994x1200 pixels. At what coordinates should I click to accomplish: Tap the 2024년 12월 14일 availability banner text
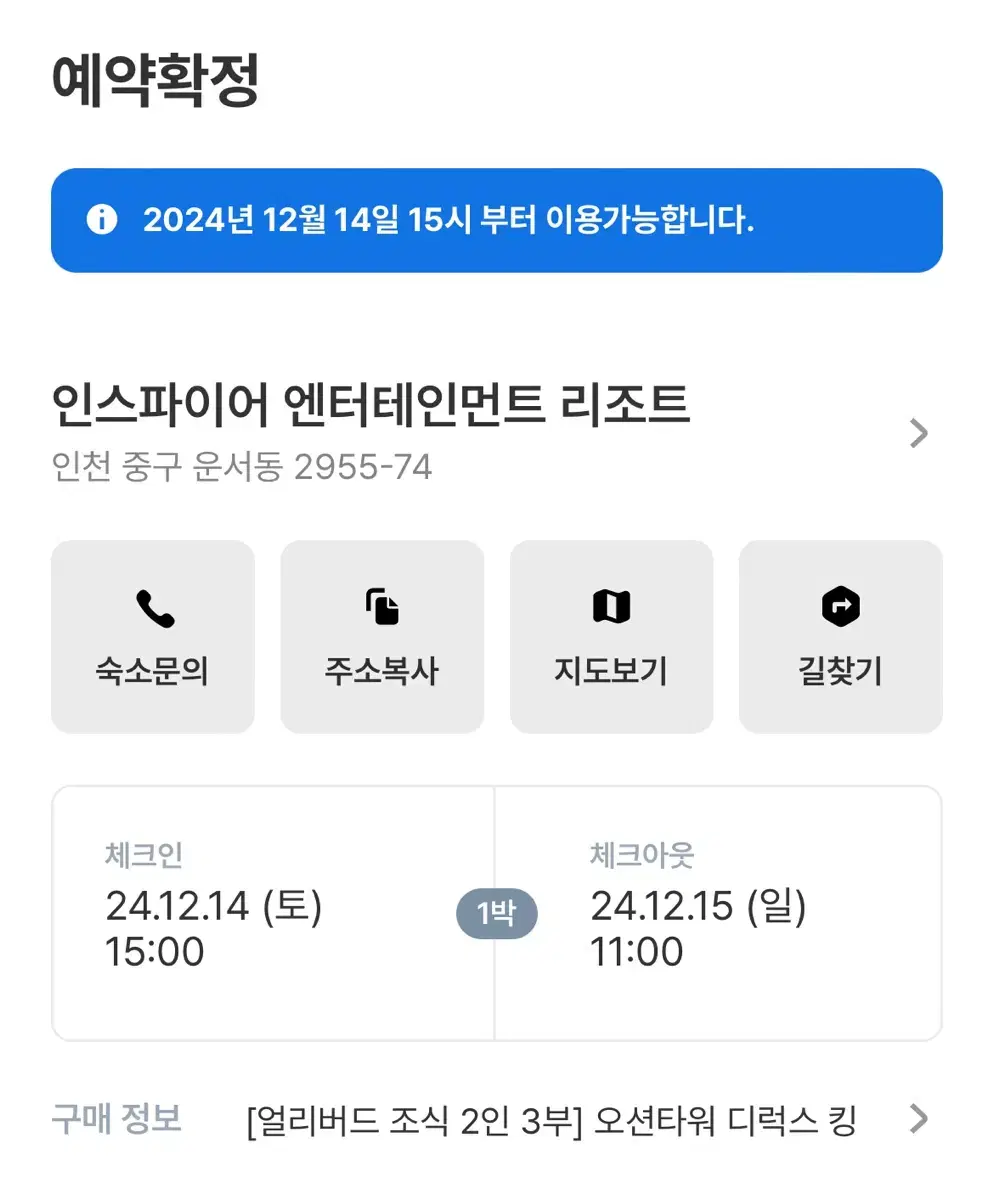point(448,220)
